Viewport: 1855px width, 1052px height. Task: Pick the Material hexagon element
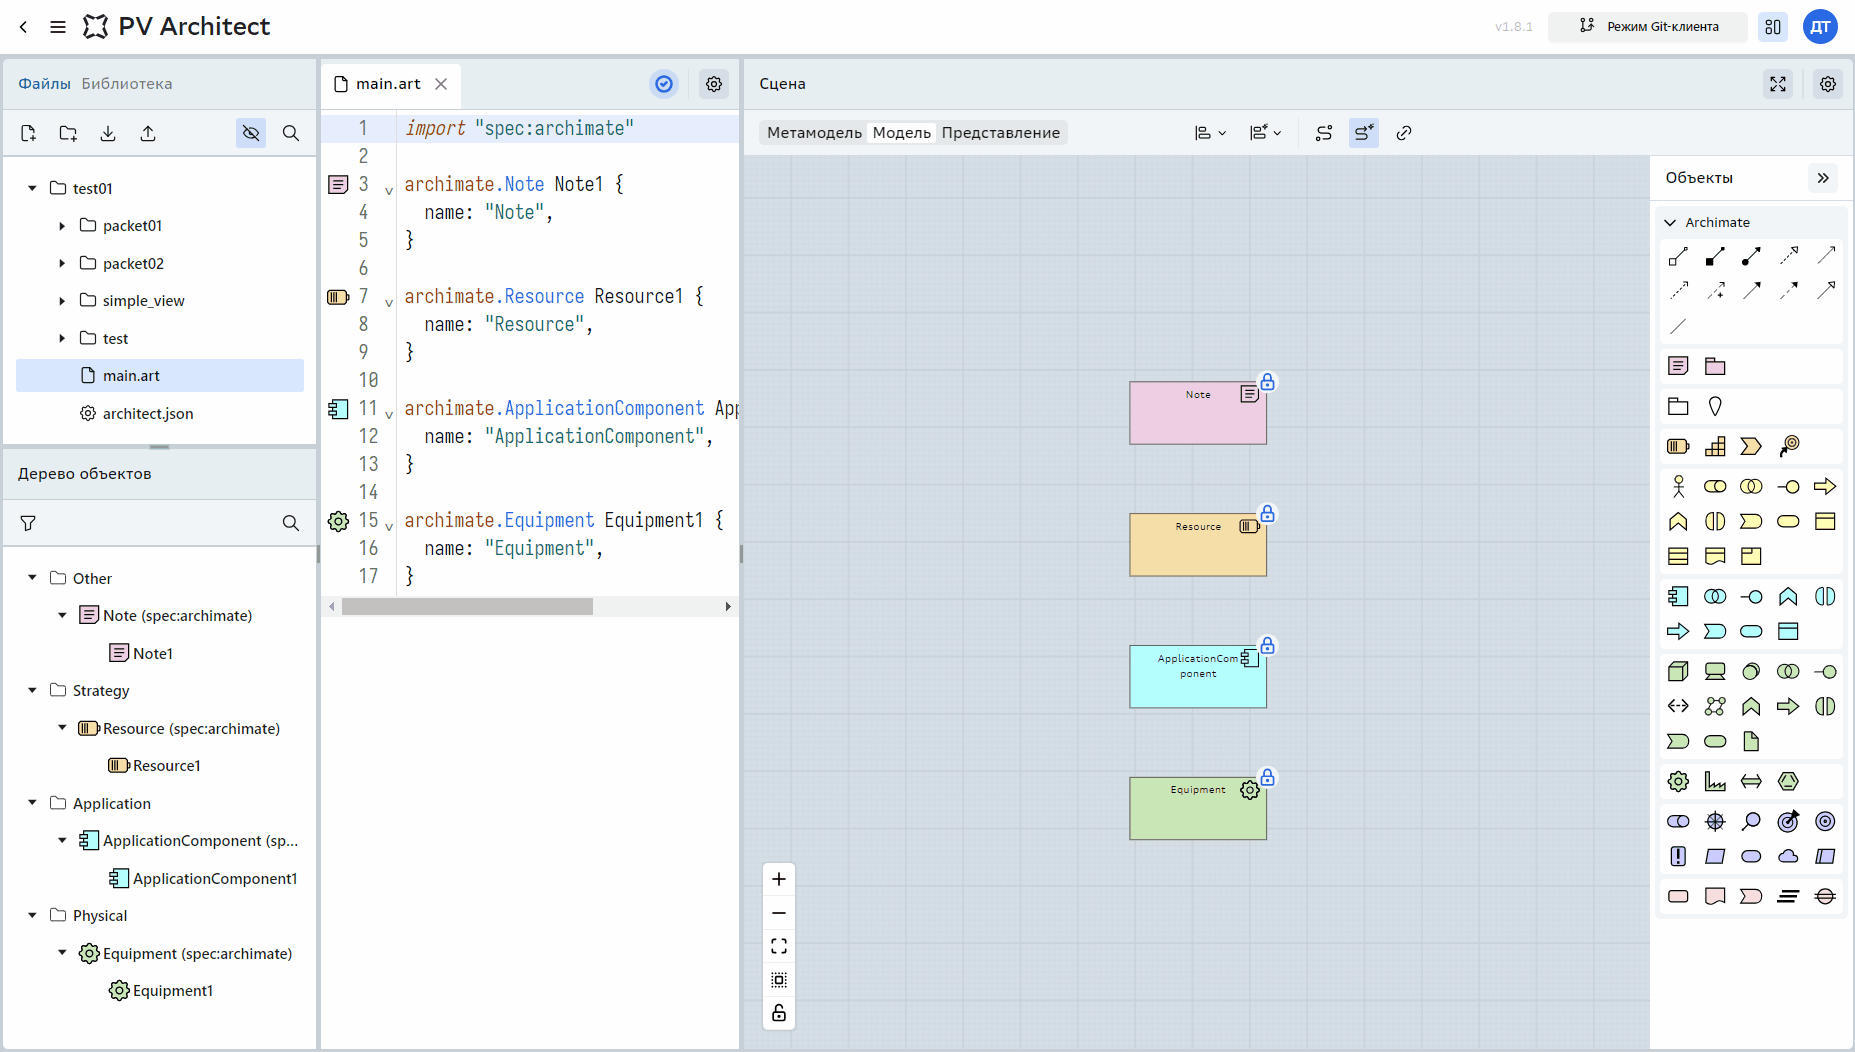[x=1789, y=781]
